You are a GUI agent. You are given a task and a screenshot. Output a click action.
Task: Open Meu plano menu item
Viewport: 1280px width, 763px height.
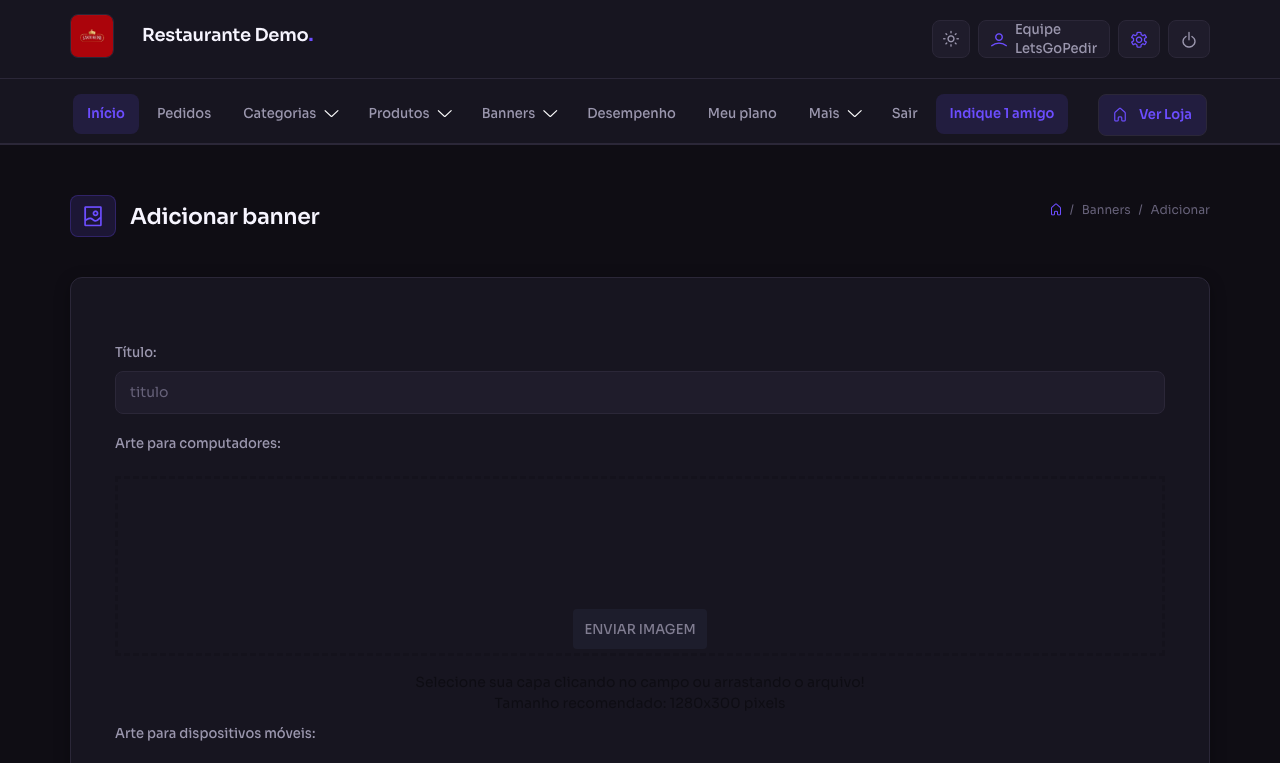pos(742,113)
